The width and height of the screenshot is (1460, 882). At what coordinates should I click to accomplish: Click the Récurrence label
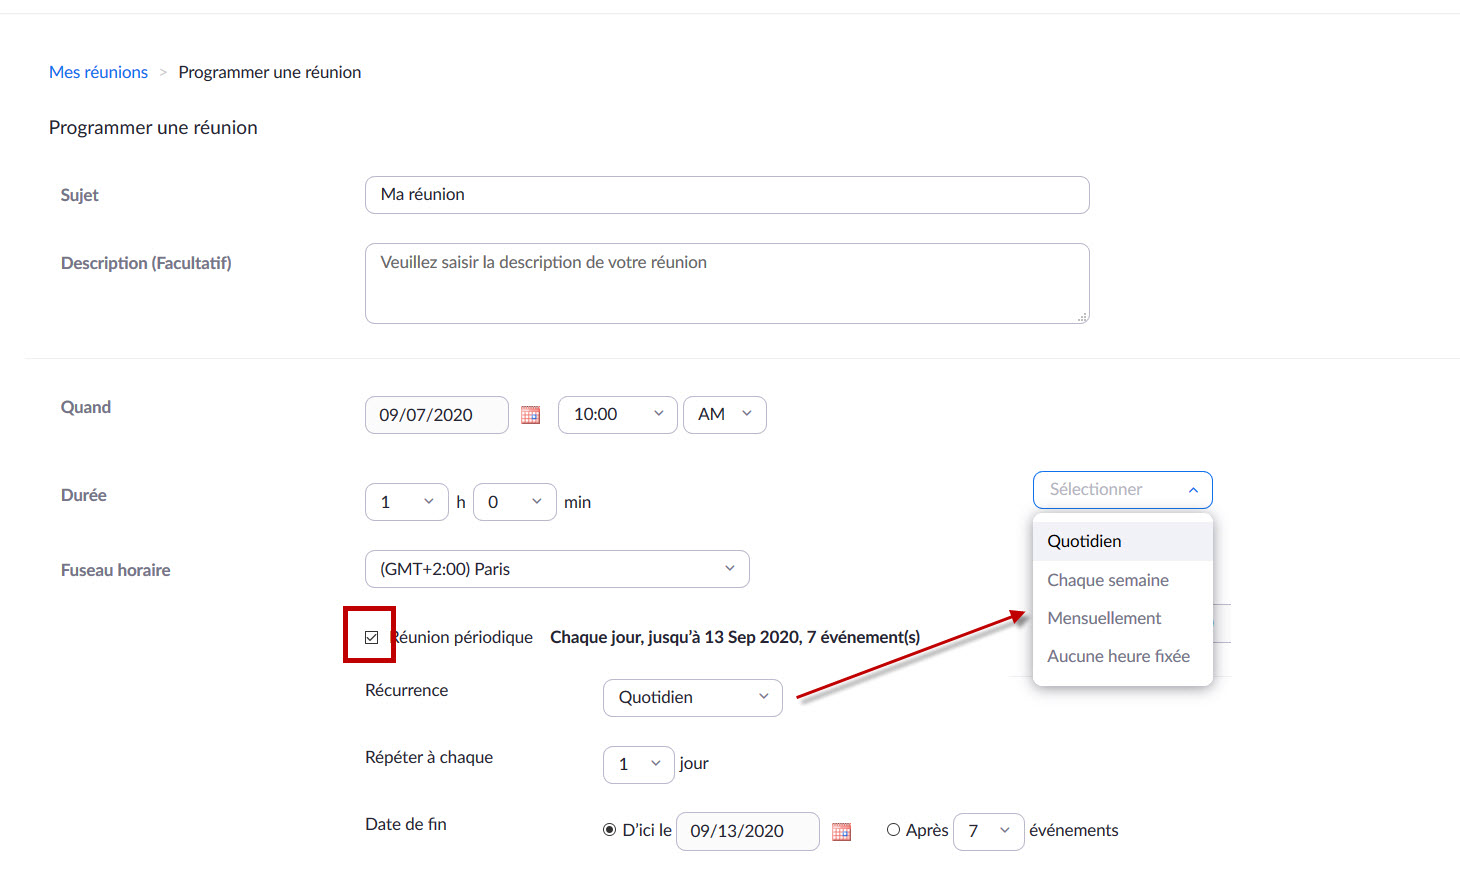click(x=407, y=690)
